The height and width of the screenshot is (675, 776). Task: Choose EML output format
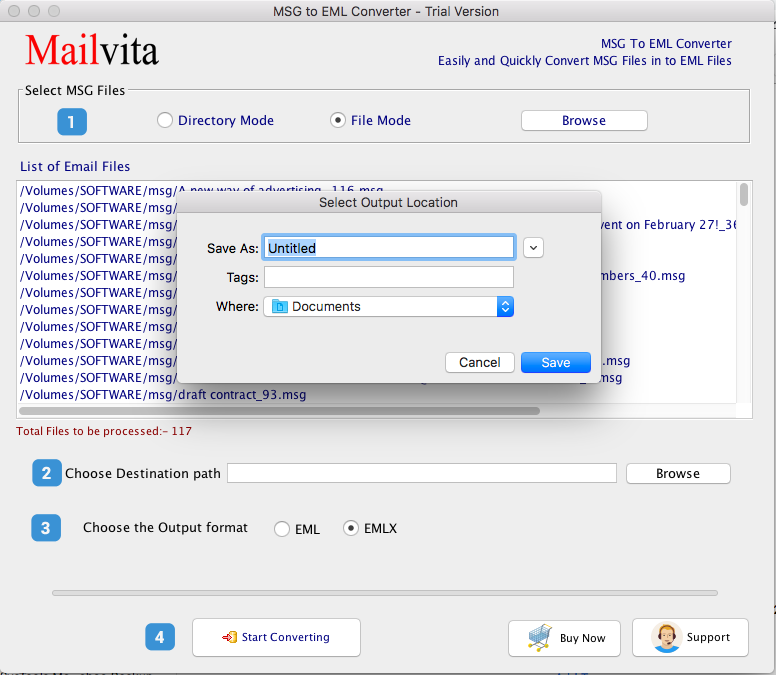[x=282, y=529]
